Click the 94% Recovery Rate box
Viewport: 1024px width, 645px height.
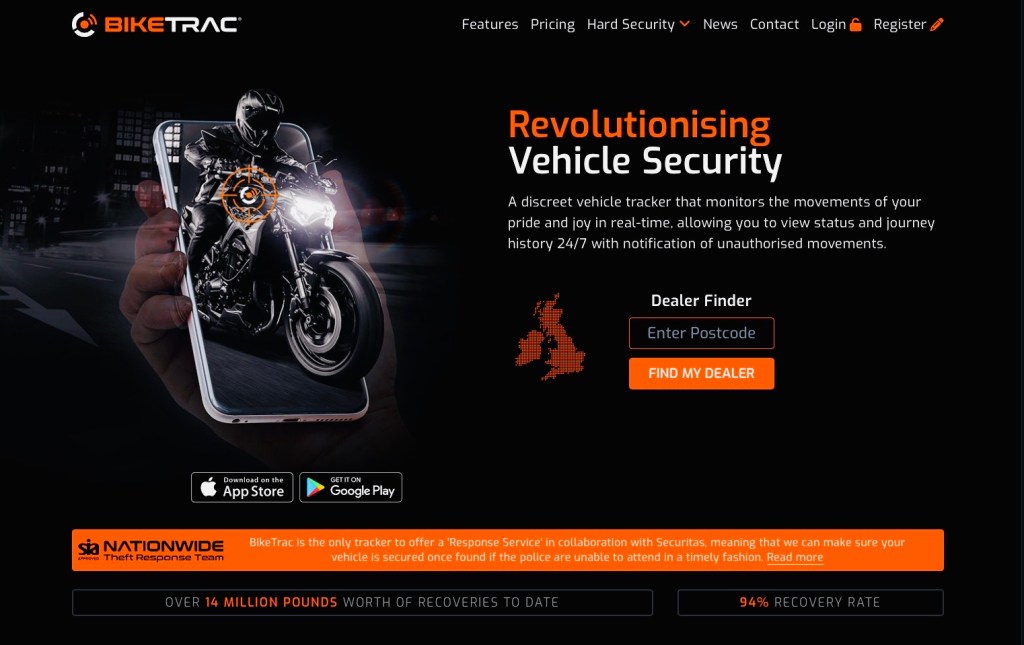(810, 603)
